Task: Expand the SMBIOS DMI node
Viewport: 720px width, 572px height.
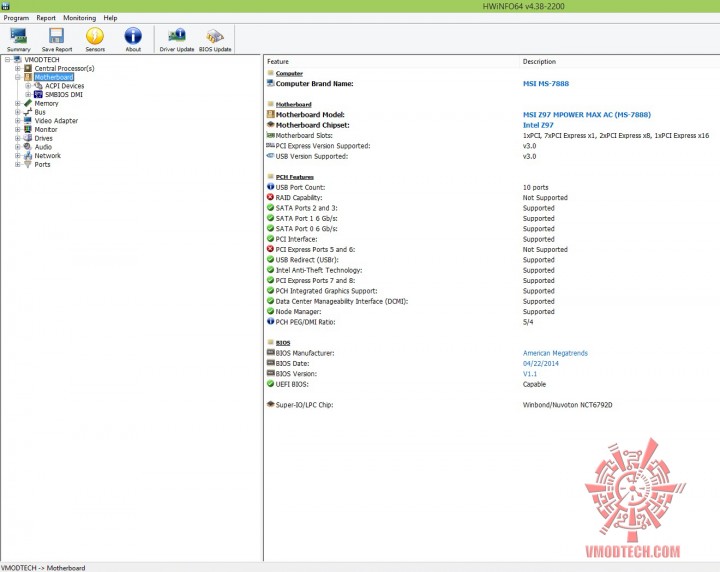Action: point(28,95)
